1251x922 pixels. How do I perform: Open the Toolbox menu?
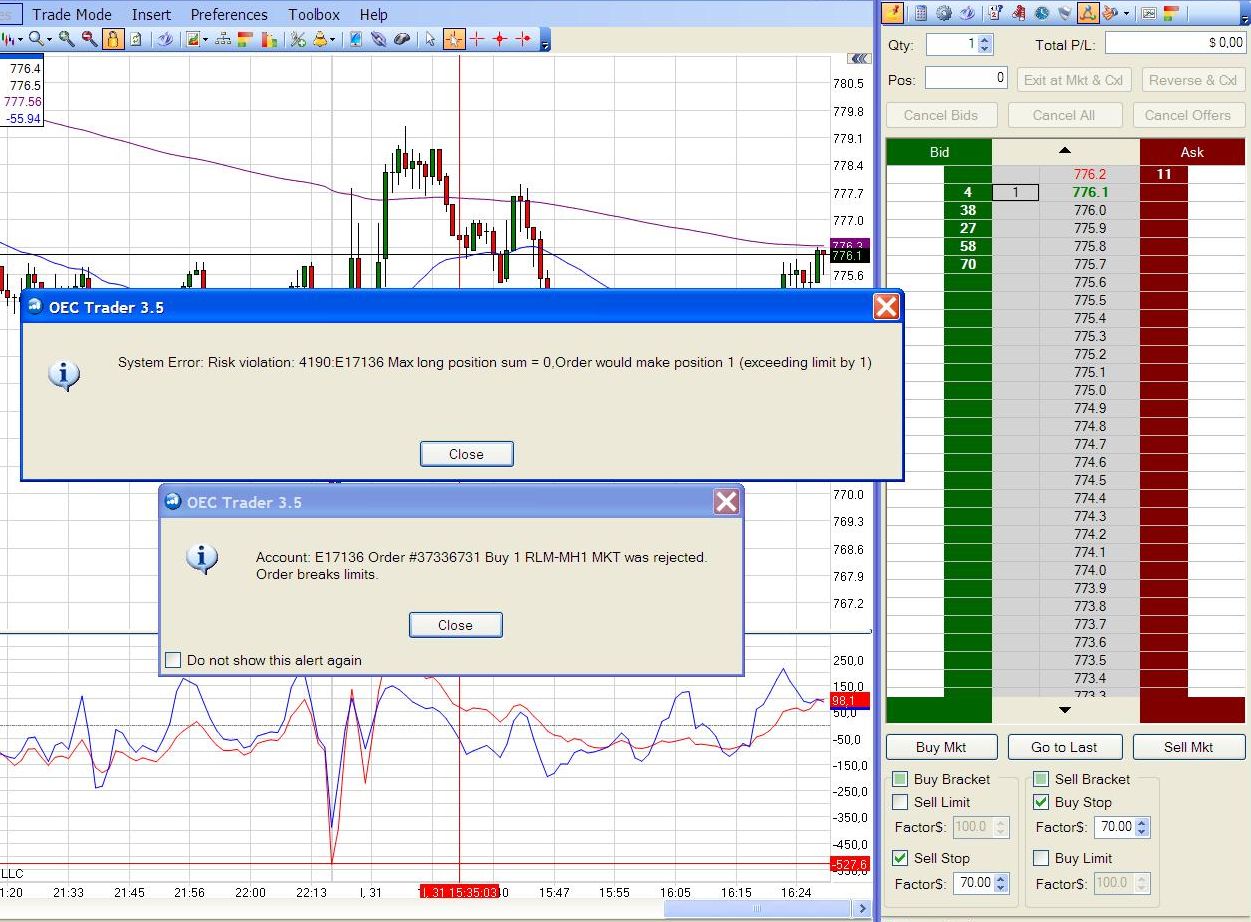[x=314, y=15]
